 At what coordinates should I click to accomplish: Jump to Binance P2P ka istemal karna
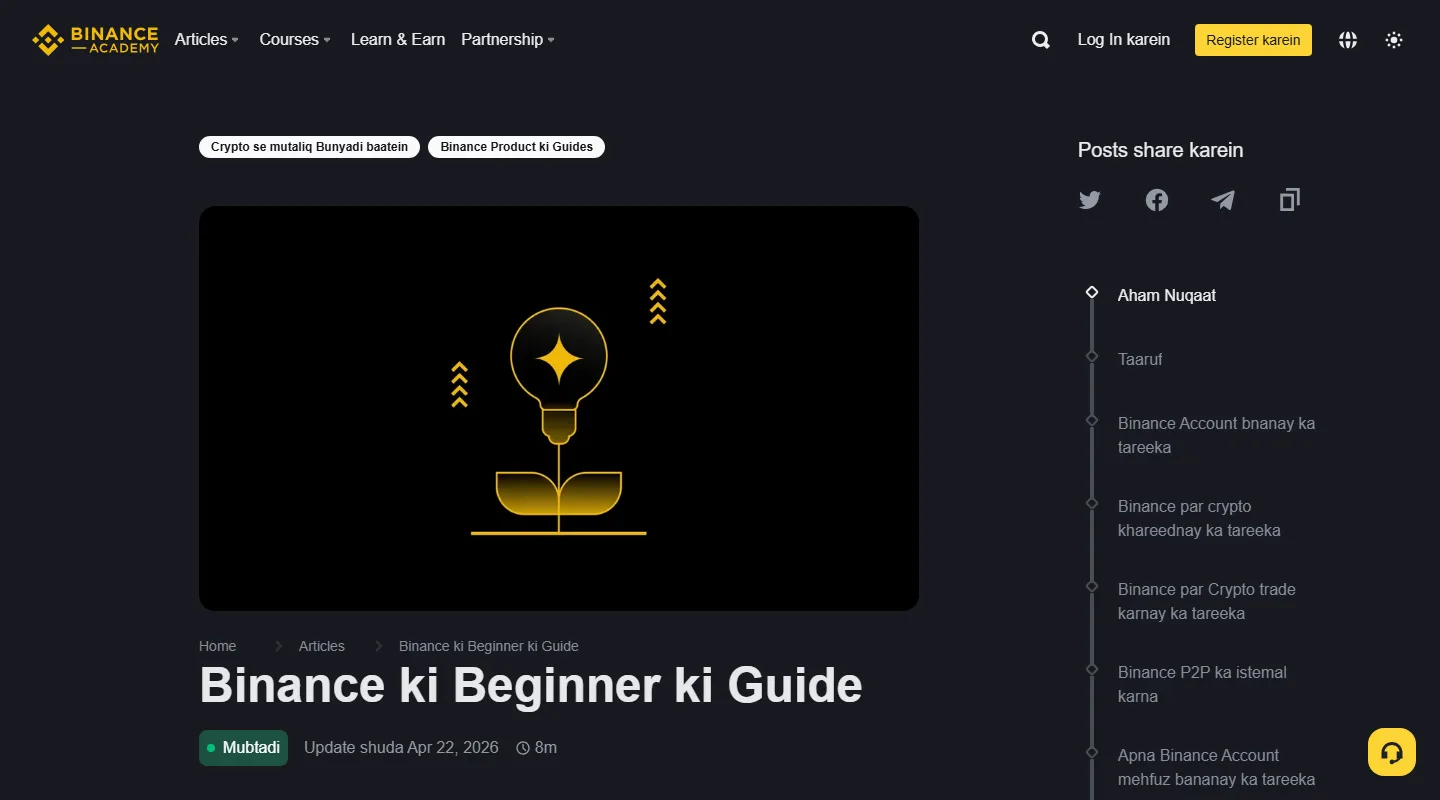1202,684
